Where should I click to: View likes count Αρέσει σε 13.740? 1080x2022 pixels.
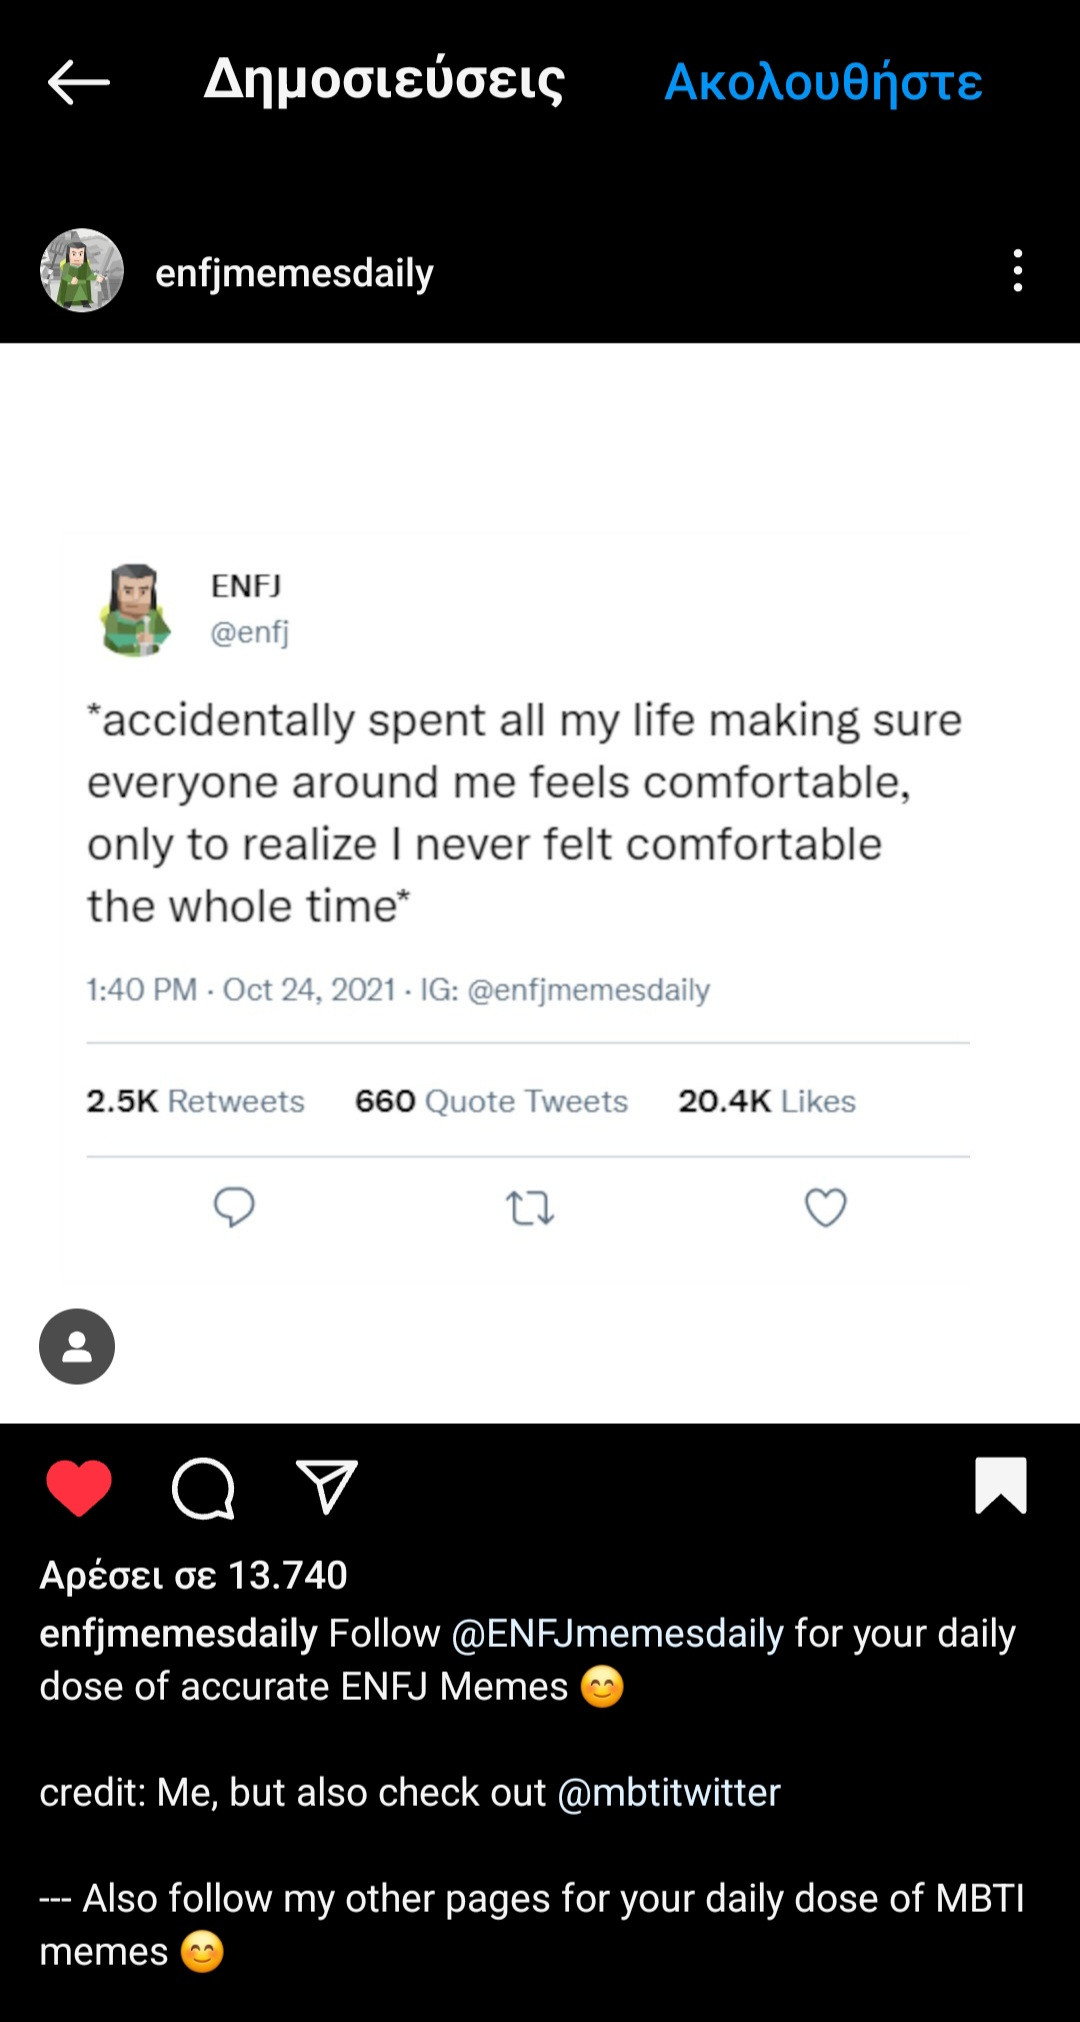[x=193, y=1575]
